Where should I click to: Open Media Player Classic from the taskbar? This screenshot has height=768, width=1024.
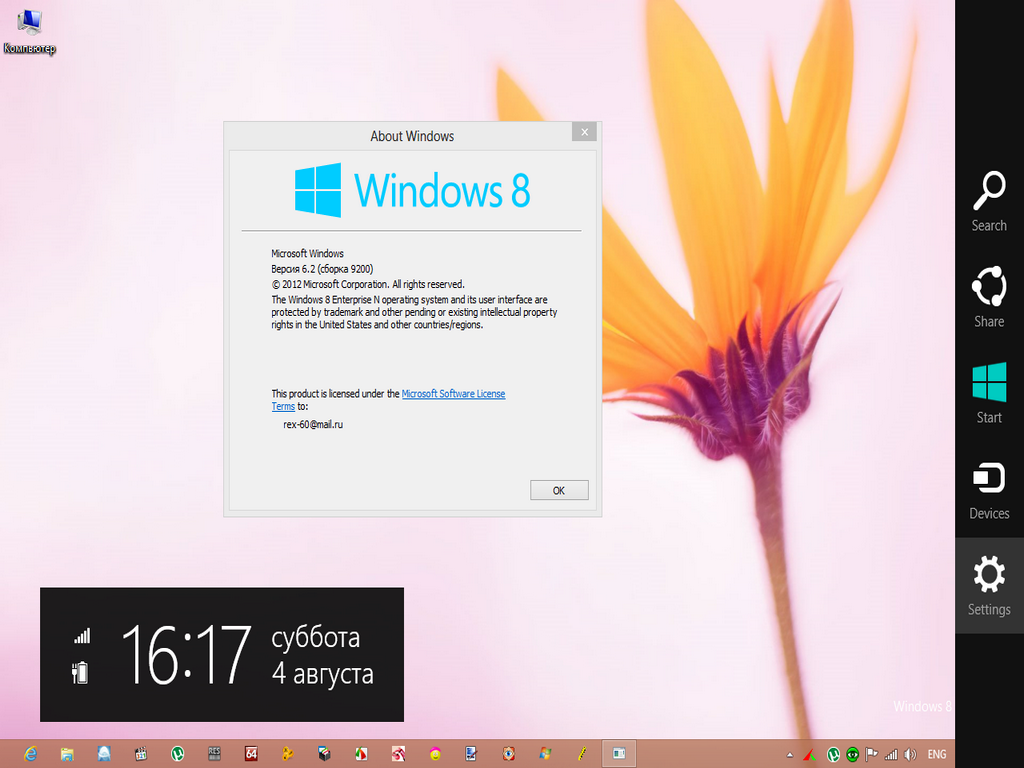click(141, 753)
